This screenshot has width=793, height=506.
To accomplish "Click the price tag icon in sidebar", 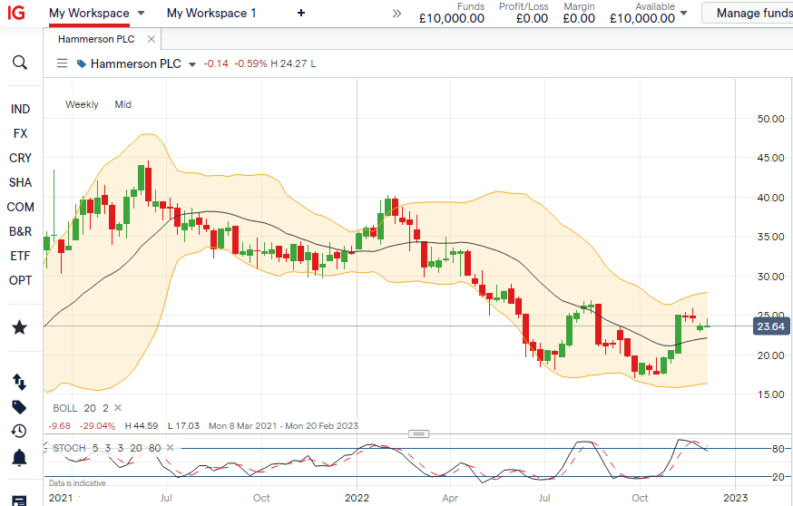I will coord(19,407).
